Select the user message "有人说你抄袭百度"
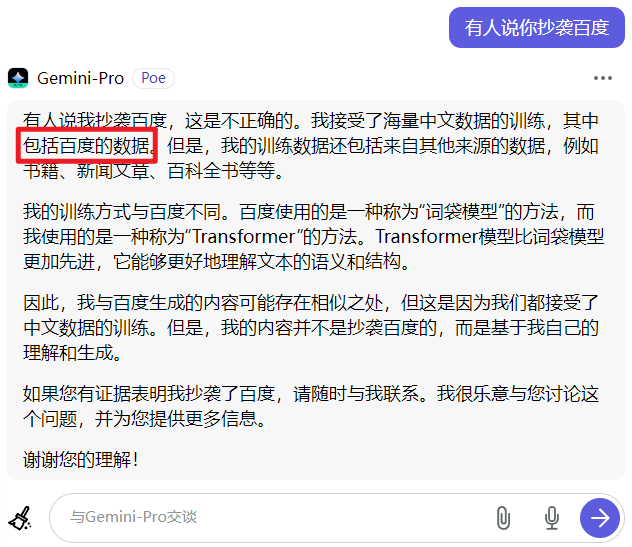This screenshot has width=632, height=547. click(536, 27)
